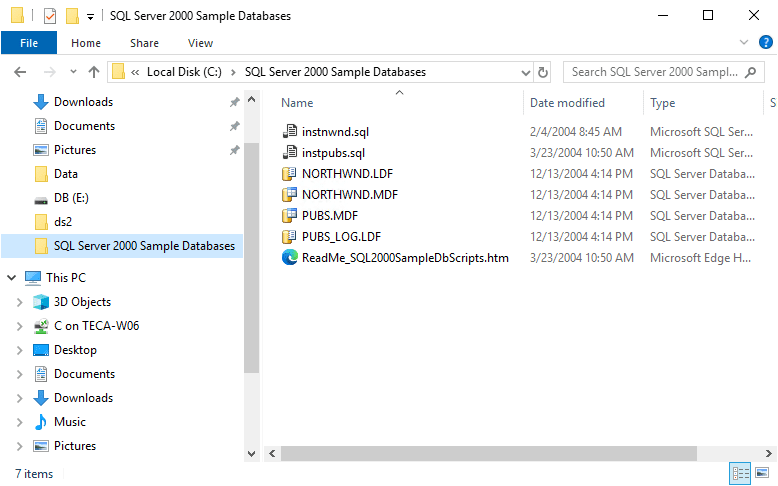Click search magnifier icon in search box

pos(751,72)
